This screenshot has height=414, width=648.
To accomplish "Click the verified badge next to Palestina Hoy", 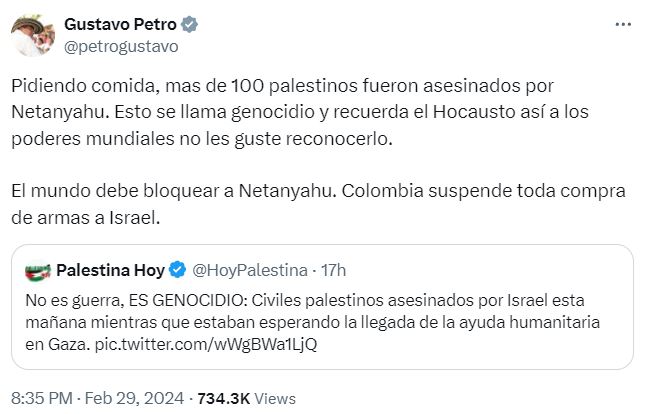I will (177, 270).
